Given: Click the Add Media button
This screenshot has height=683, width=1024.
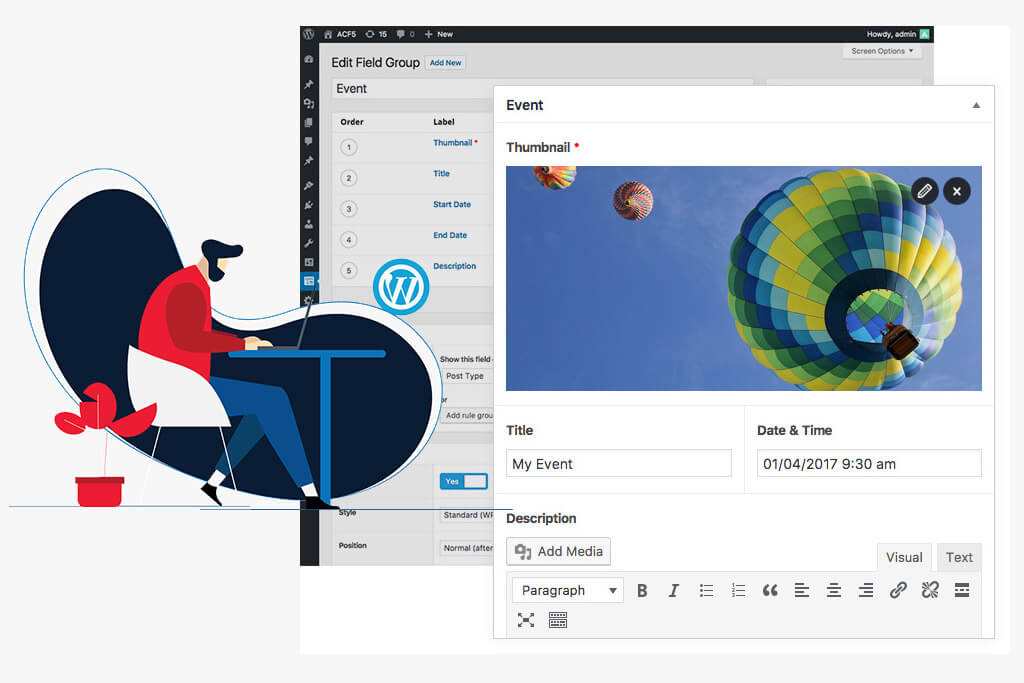Looking at the screenshot, I should point(558,551).
